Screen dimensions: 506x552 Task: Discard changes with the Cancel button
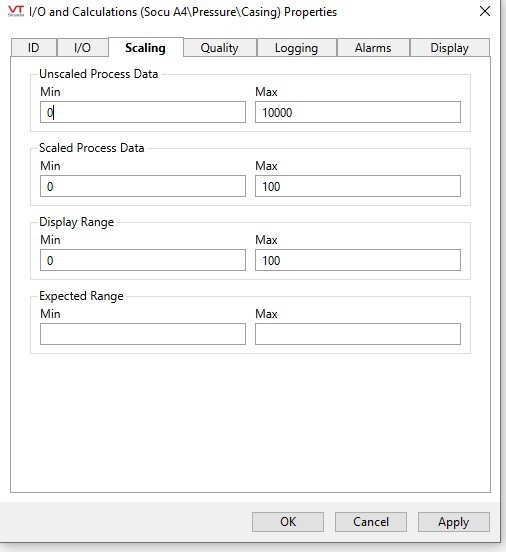[371, 522]
